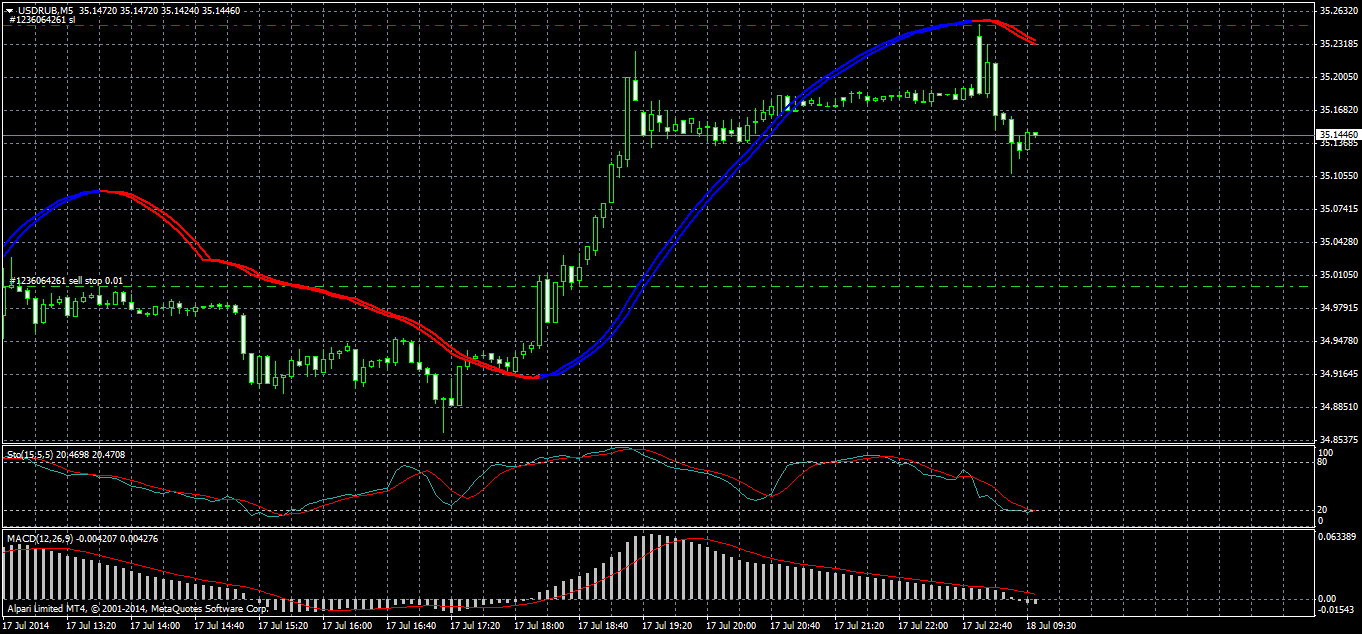Click the USDRUB,M5 chart title
This screenshot has width=1362, height=634.
(x=44, y=10)
